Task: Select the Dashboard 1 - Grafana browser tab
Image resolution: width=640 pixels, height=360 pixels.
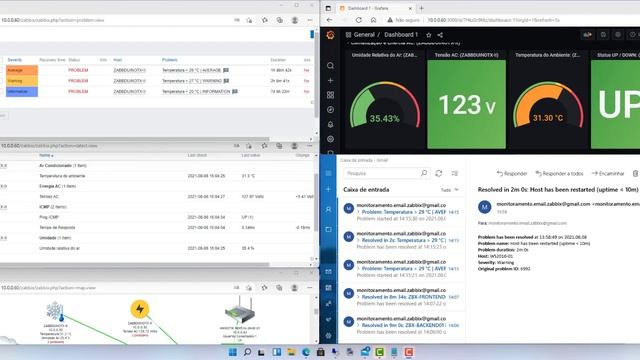Action: click(x=376, y=8)
